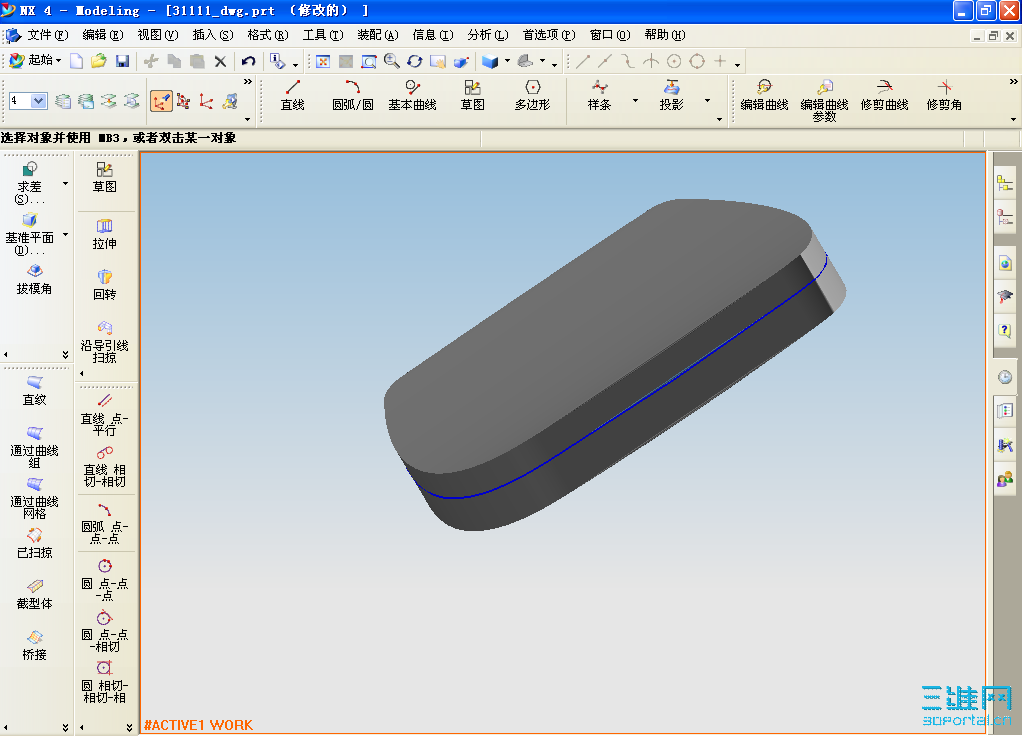The height and width of the screenshot is (736, 1022).
Task: Click the 基准平面 datum plane tool
Action: 29,234
